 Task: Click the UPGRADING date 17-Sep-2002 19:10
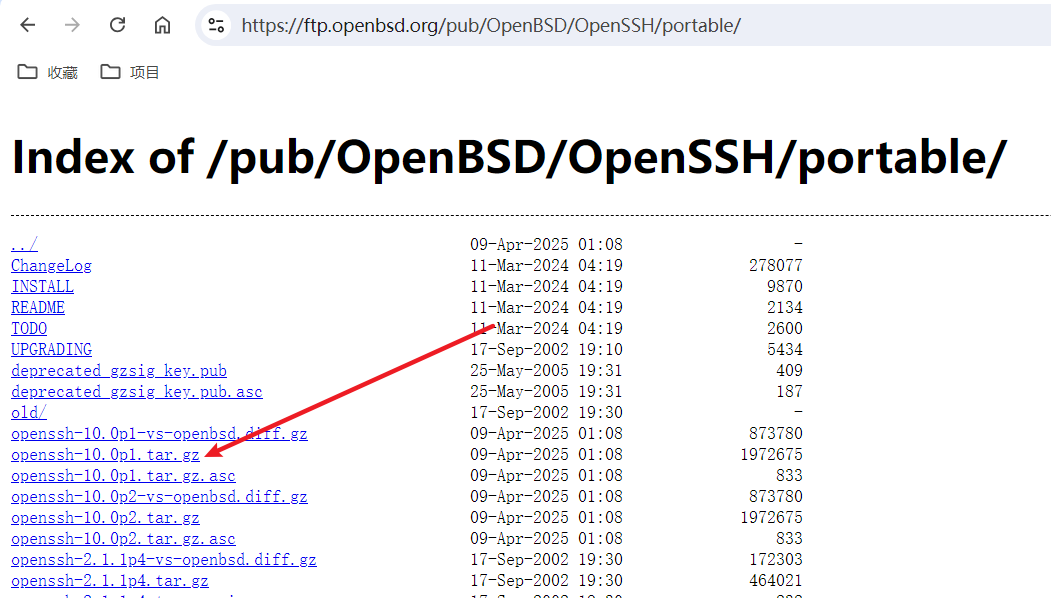coord(546,349)
